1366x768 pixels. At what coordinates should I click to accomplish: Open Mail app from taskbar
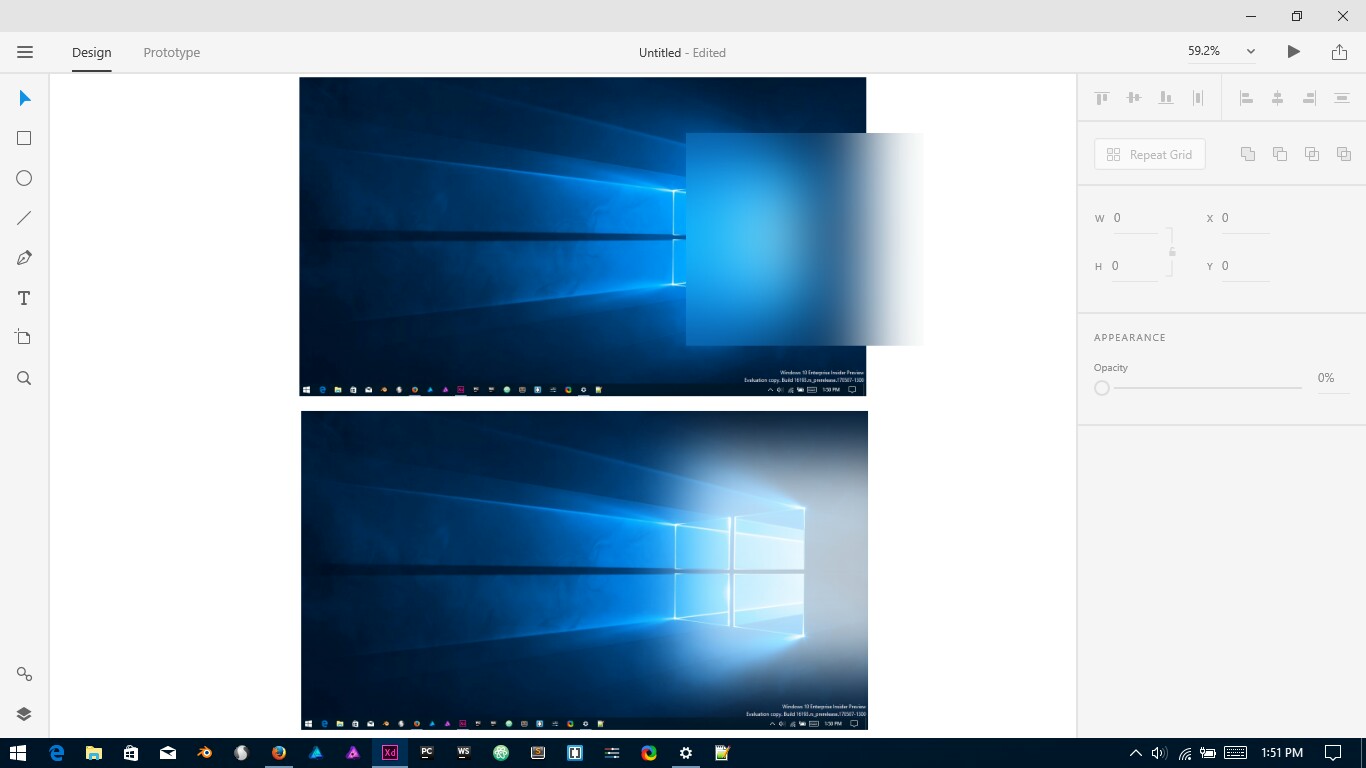(167, 753)
